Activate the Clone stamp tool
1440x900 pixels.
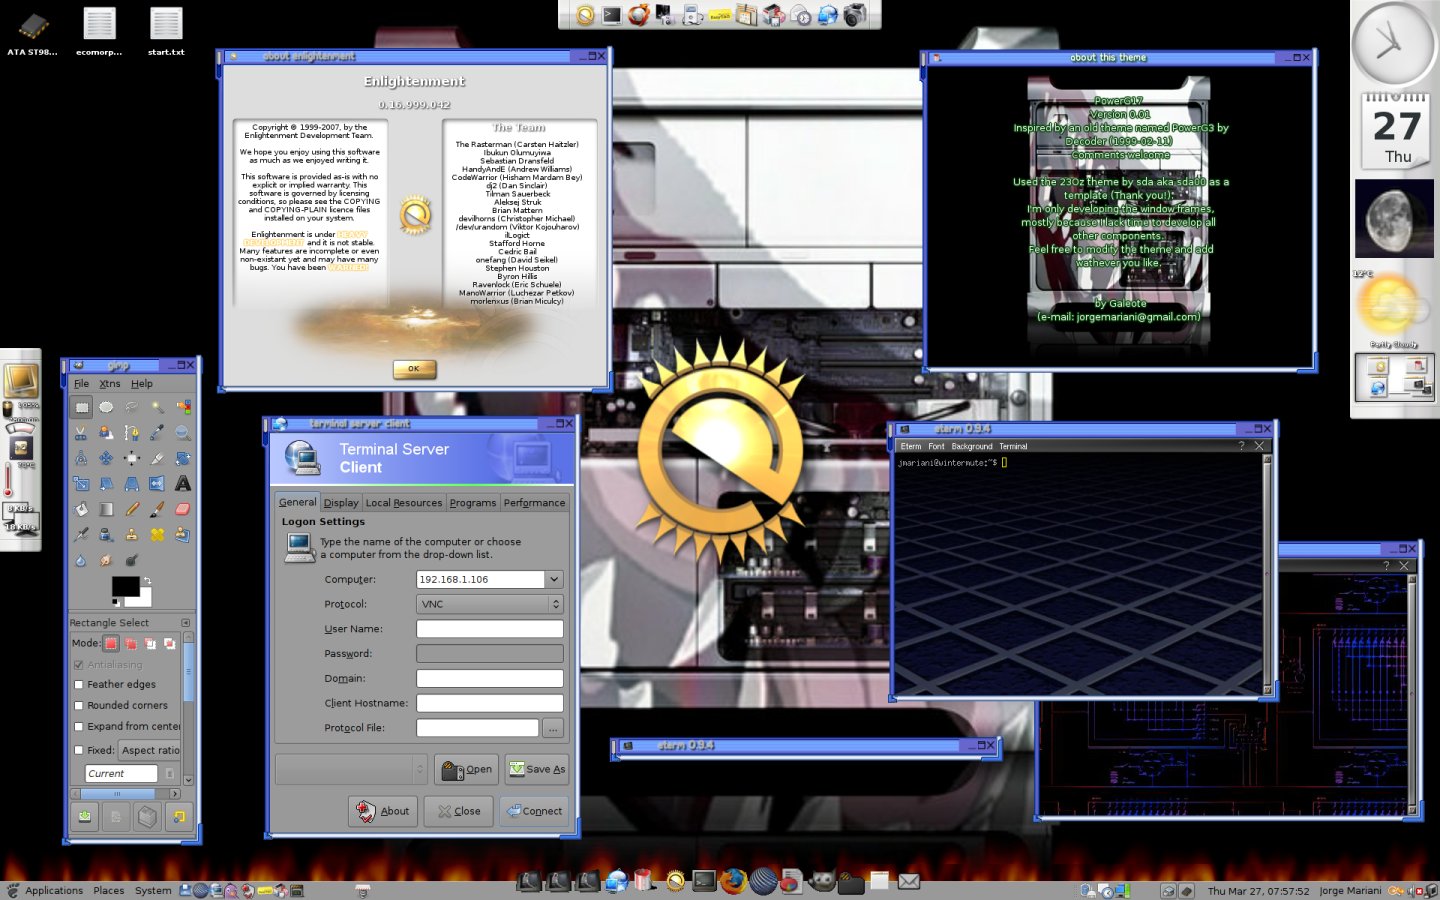click(x=132, y=535)
